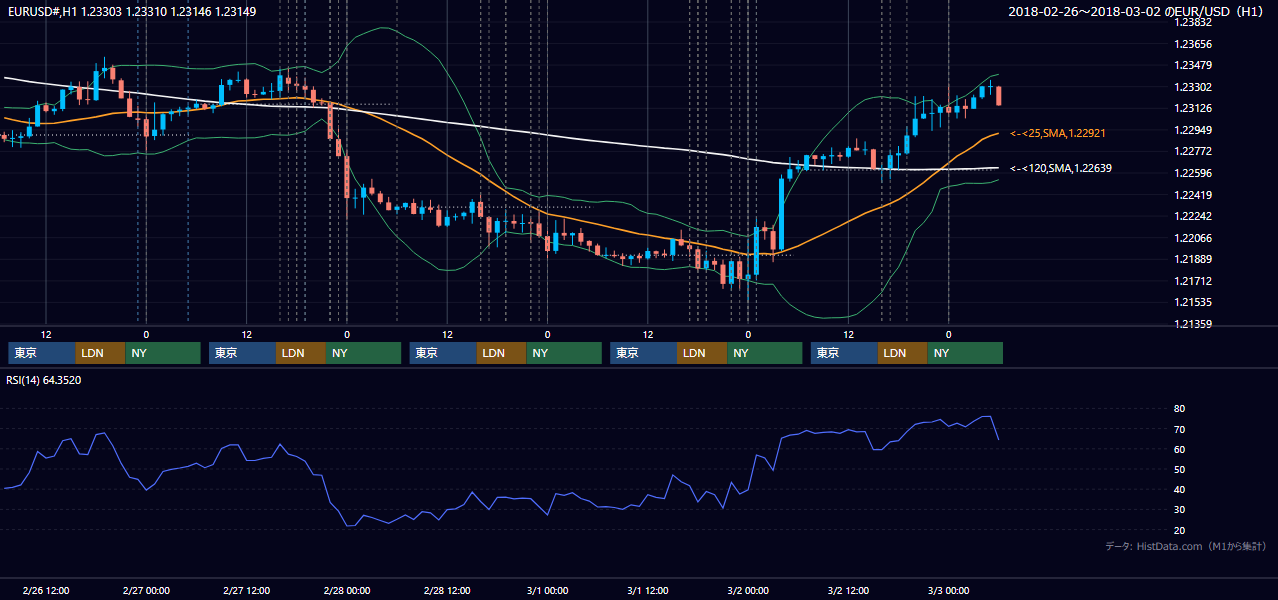Click RSI scale value 30
The image size is (1278, 600).
coord(1180,509)
